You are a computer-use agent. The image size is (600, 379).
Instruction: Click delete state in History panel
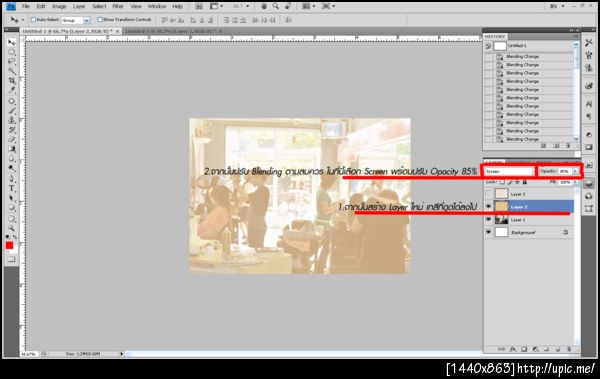coord(568,146)
